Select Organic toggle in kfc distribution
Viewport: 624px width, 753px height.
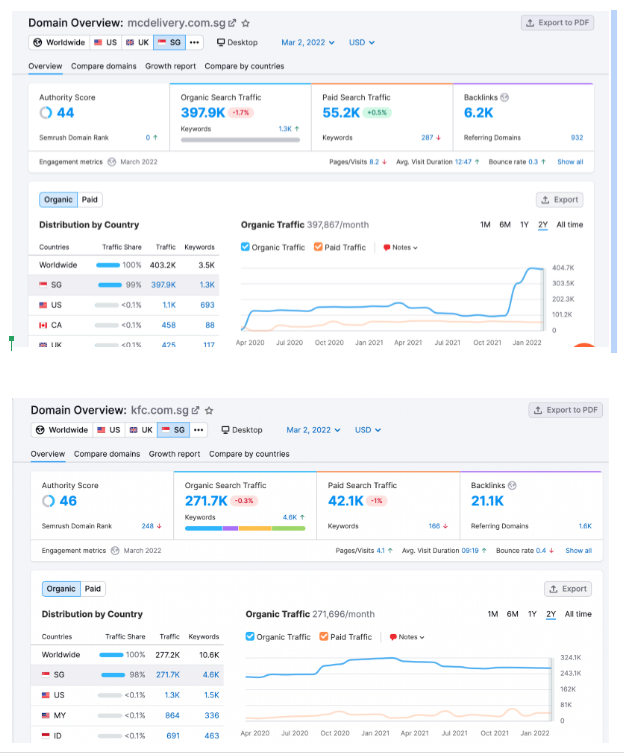pos(61,589)
